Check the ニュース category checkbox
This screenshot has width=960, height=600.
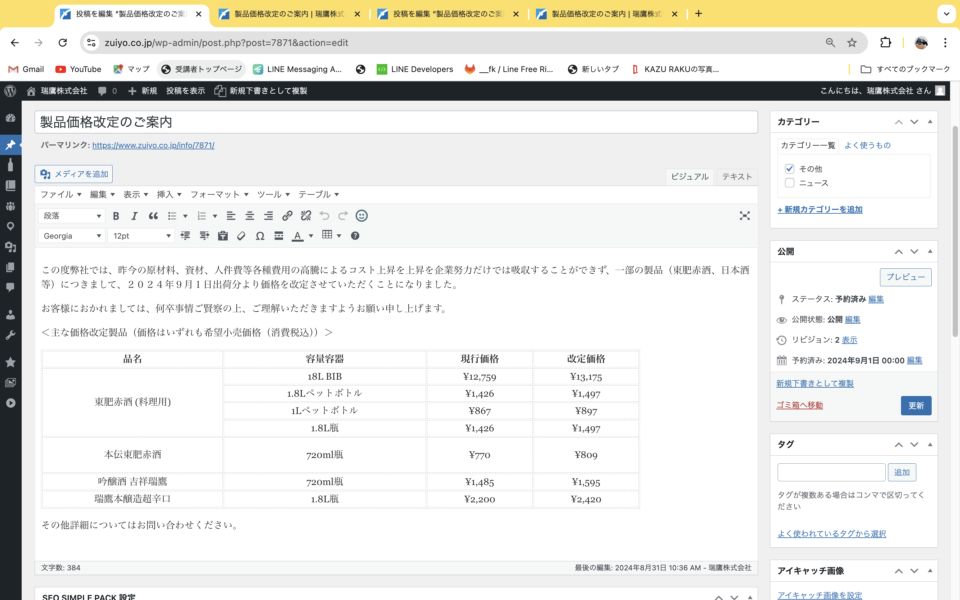coord(790,183)
